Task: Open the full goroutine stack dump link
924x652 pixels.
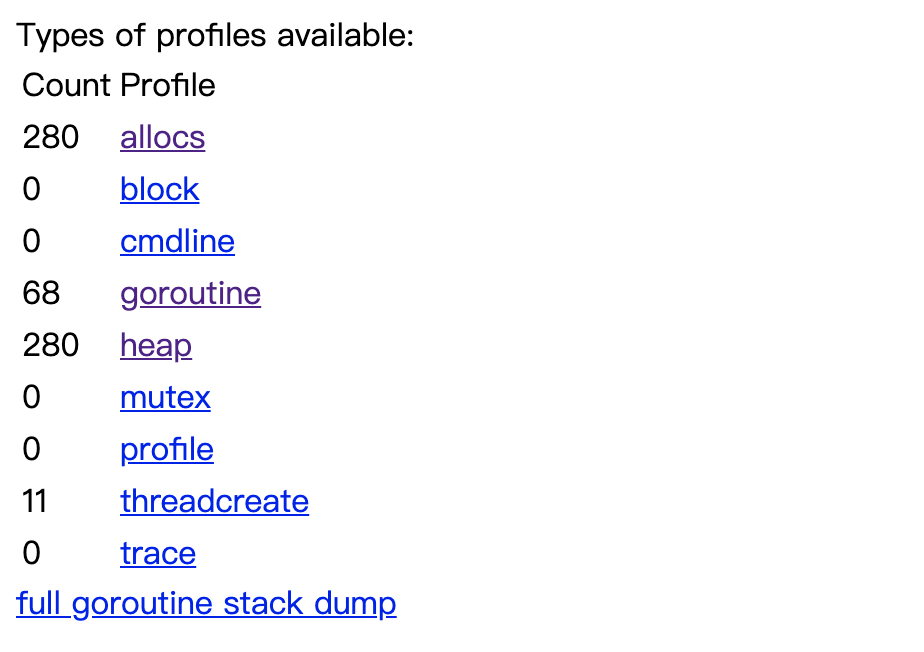Action: pyautogui.click(x=206, y=604)
